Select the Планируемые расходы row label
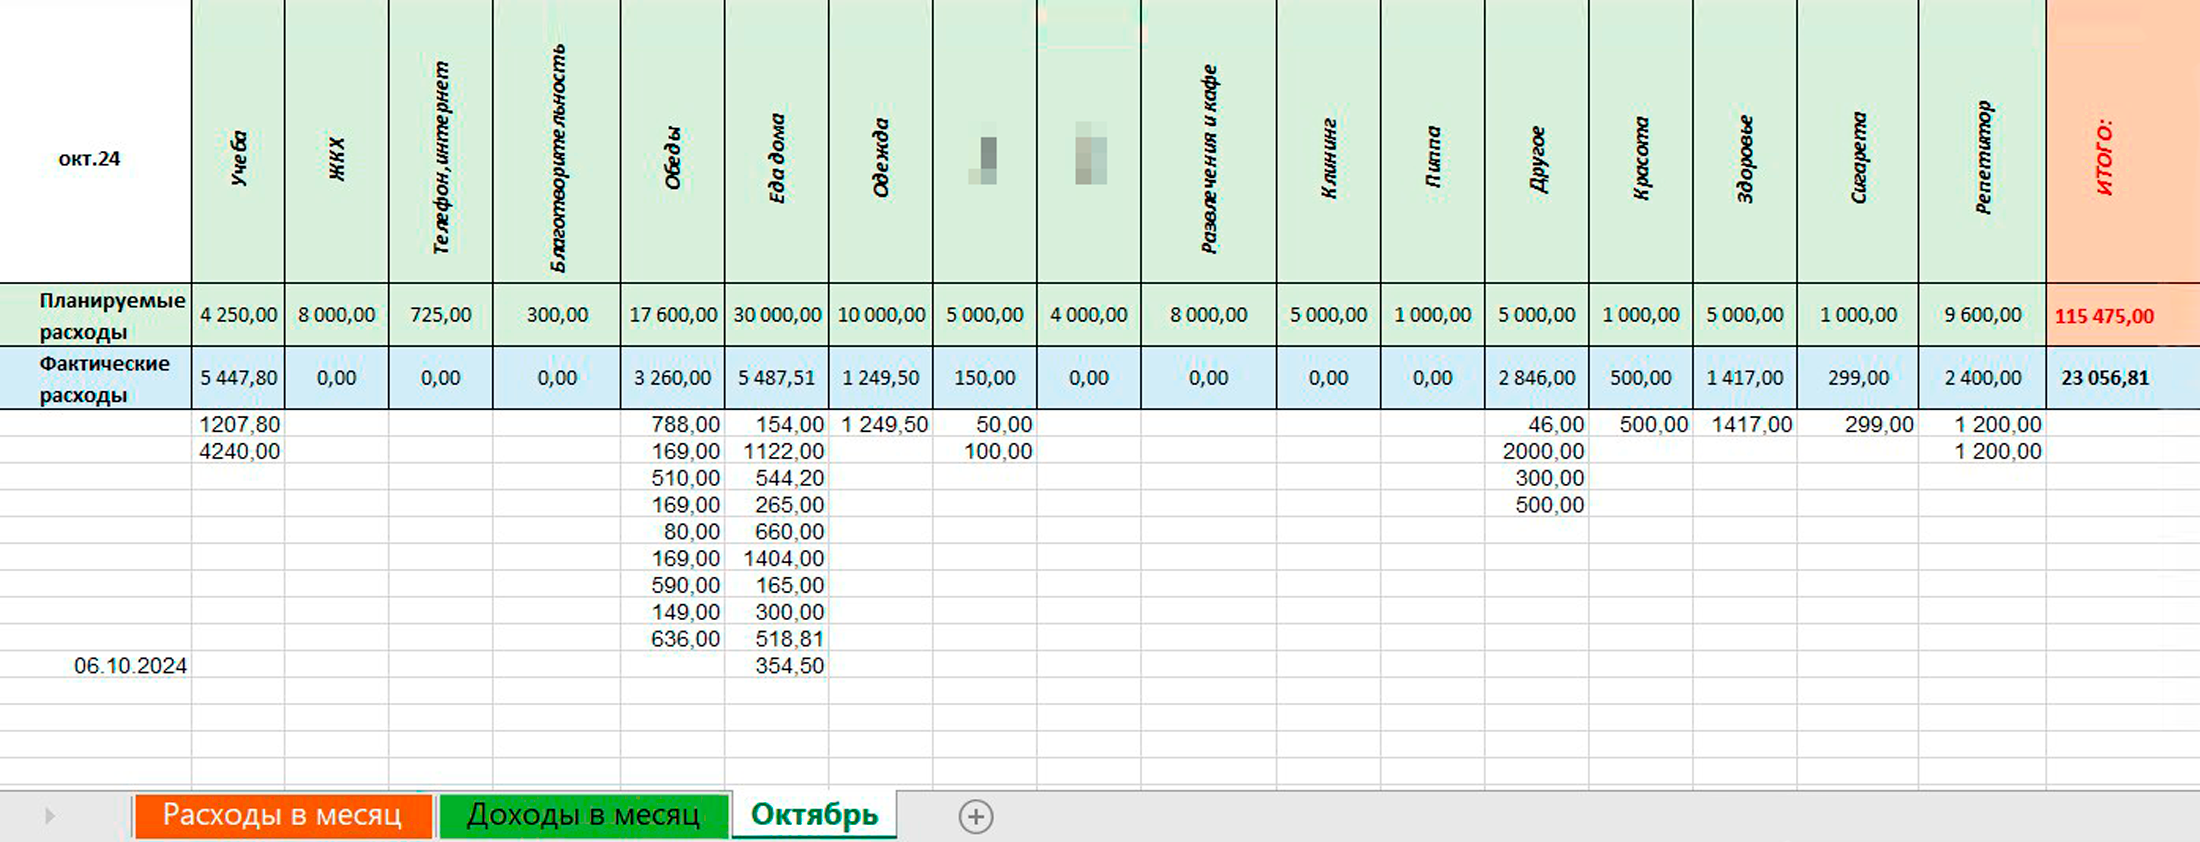Viewport: 2200px width, 842px height. pyautogui.click(x=96, y=315)
